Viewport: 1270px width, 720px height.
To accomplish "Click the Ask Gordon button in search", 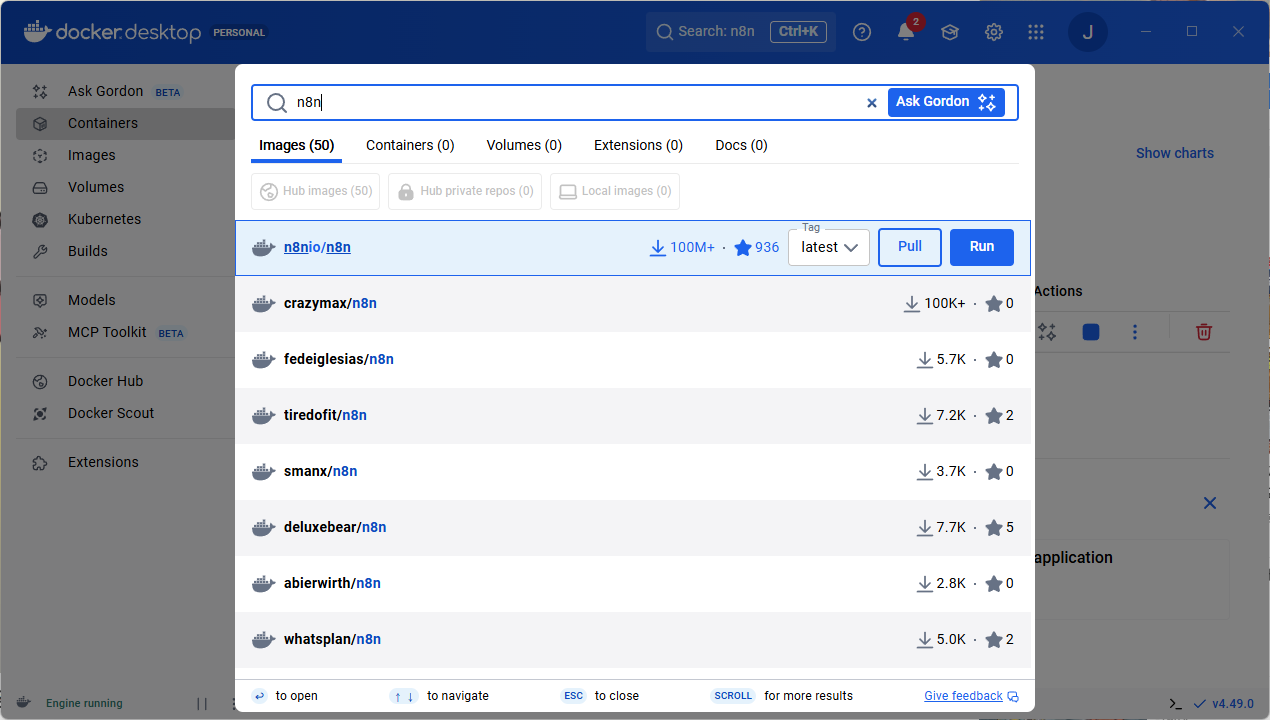I will coord(946,102).
